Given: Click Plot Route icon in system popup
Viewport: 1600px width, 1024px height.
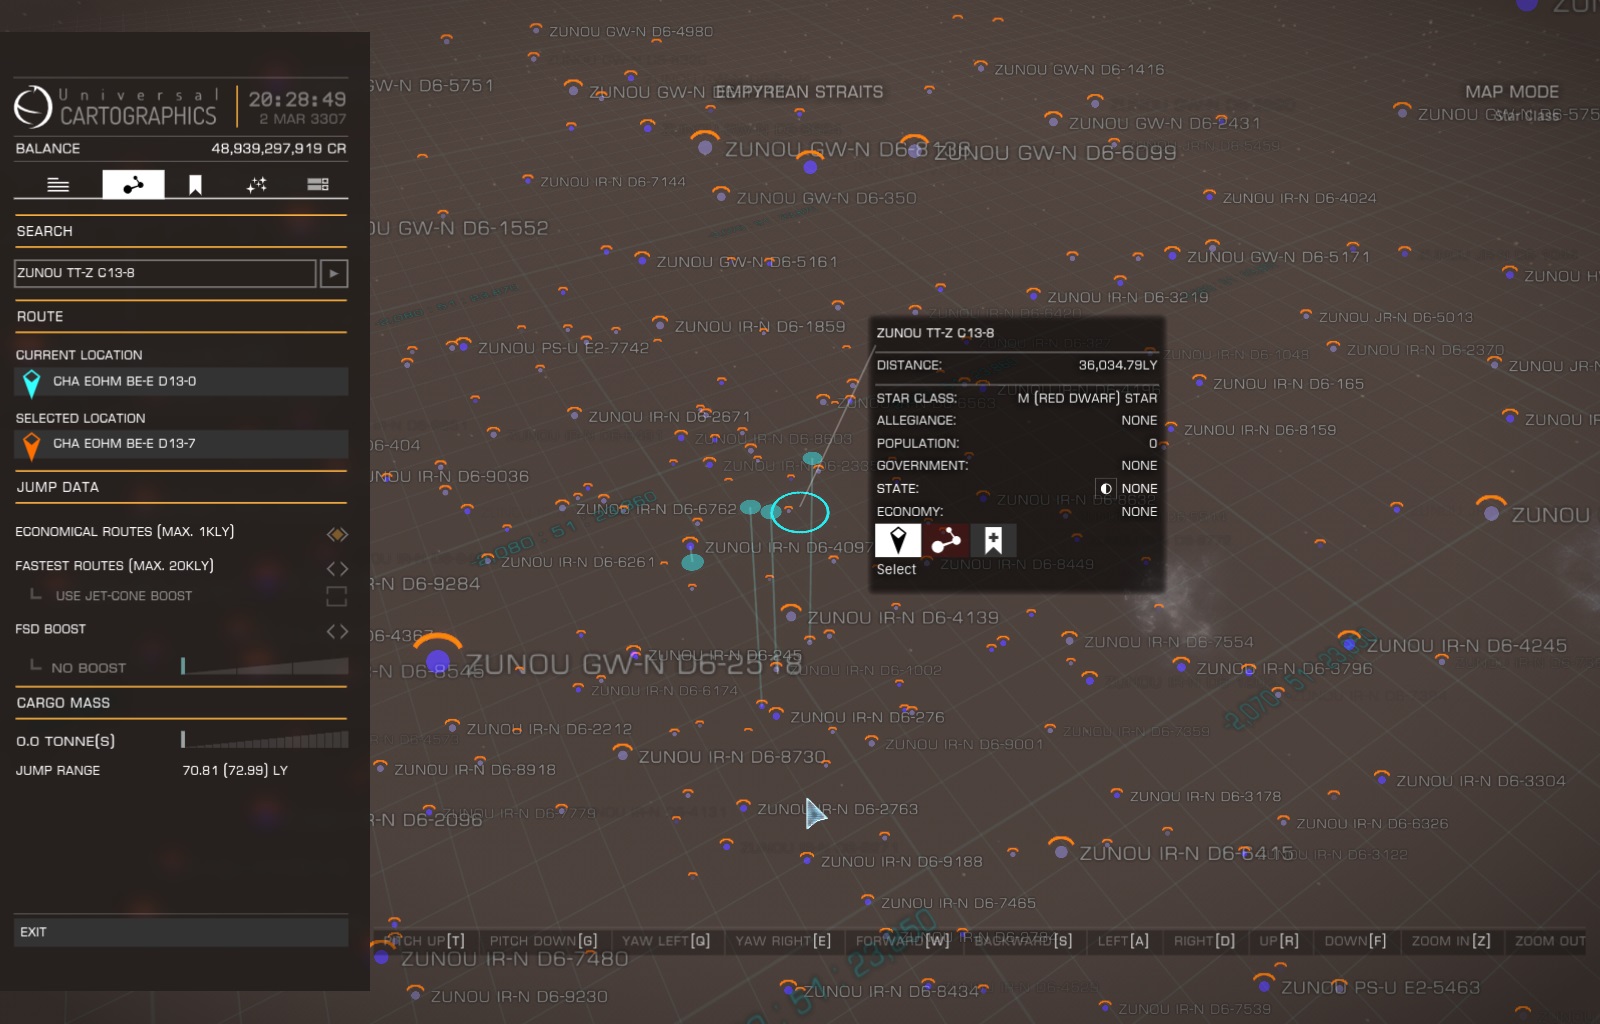Looking at the screenshot, I should click(x=945, y=540).
